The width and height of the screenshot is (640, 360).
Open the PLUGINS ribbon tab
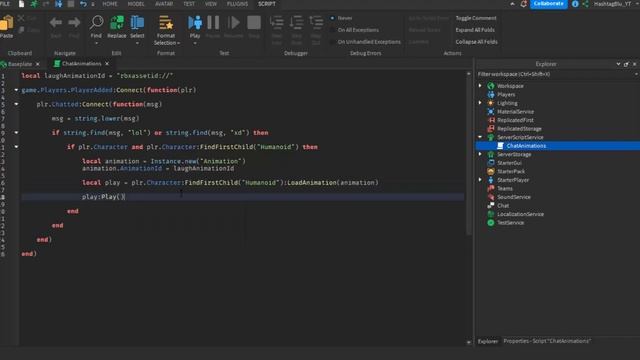238,4
